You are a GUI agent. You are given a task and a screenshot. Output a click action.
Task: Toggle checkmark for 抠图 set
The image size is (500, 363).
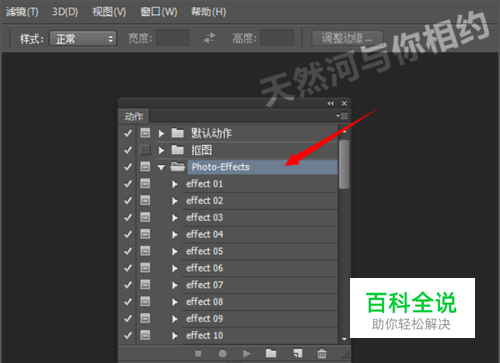(128, 150)
